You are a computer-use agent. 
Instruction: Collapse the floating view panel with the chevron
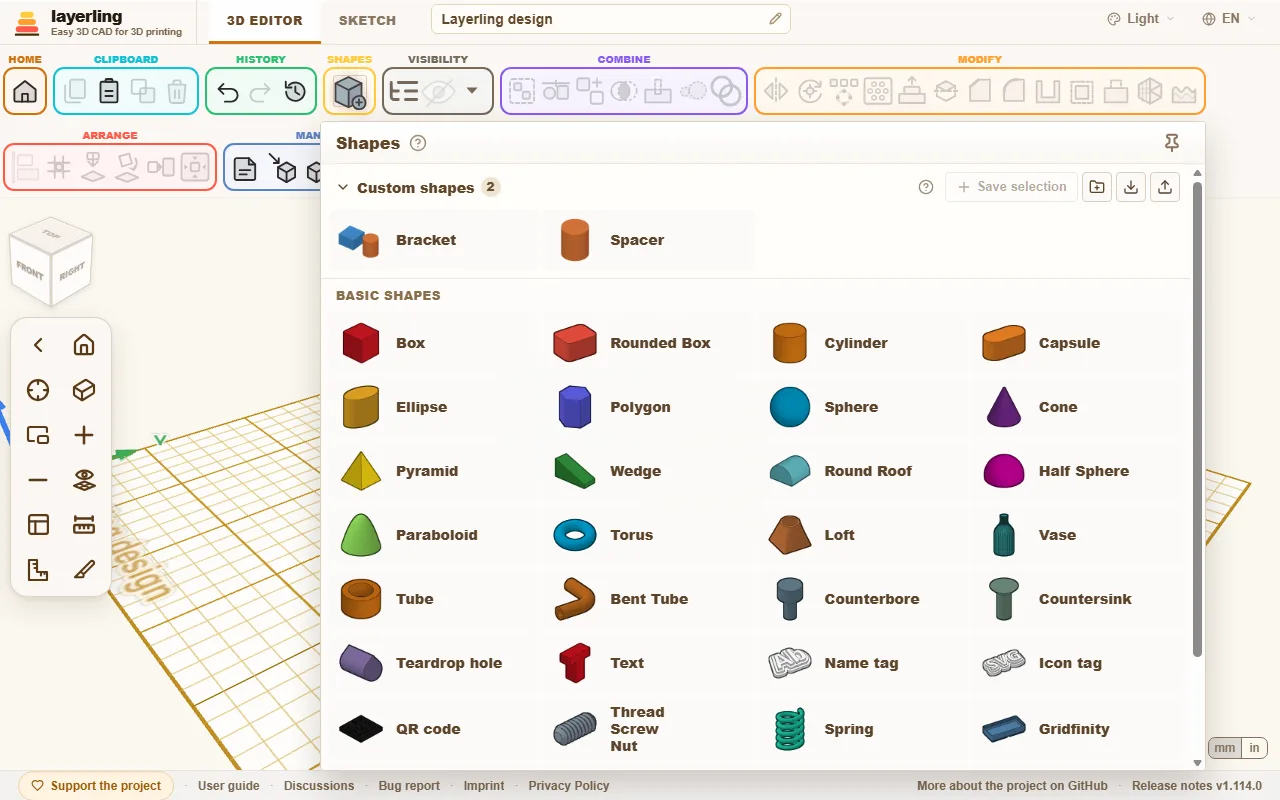38,345
